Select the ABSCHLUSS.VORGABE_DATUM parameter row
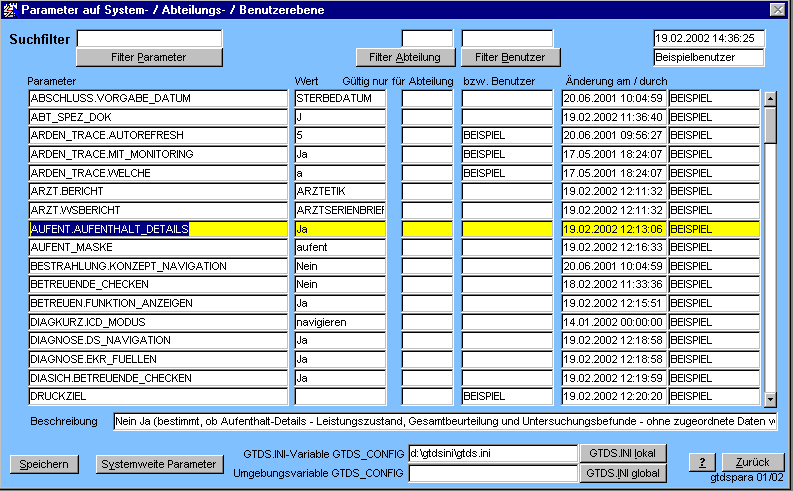 158,98
